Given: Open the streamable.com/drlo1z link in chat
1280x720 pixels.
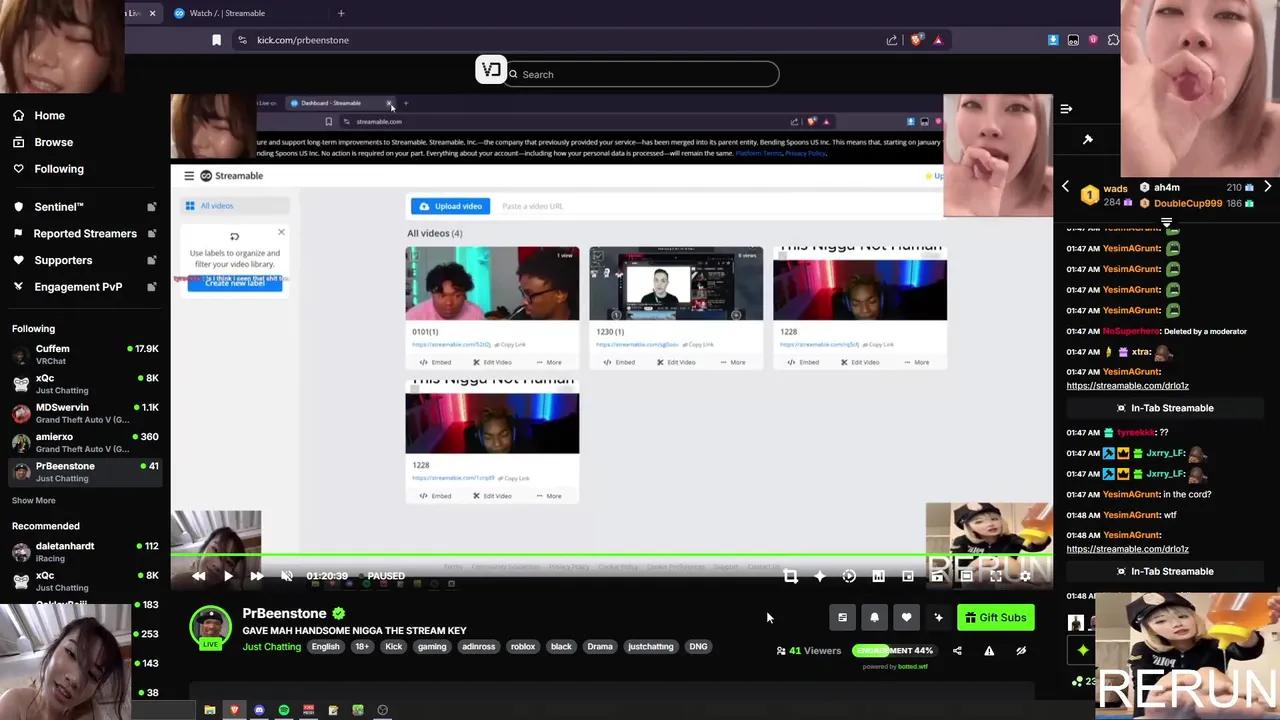Looking at the screenshot, I should click(1127, 385).
